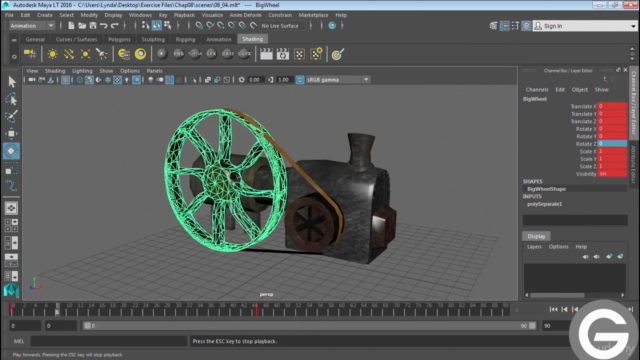Toggle select by component type mode

168,26
